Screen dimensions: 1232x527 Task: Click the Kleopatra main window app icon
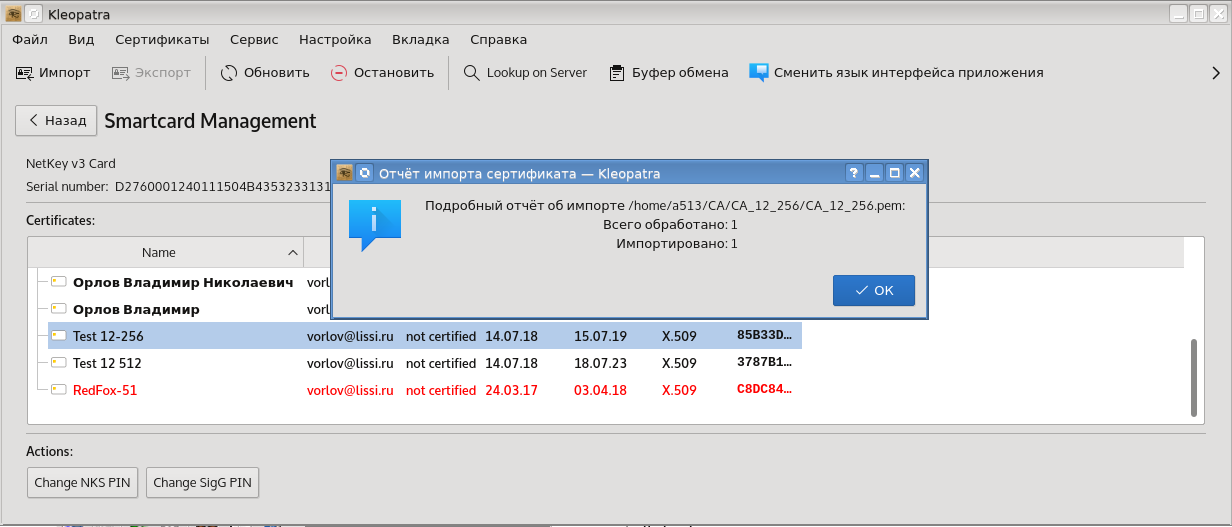pos(14,14)
